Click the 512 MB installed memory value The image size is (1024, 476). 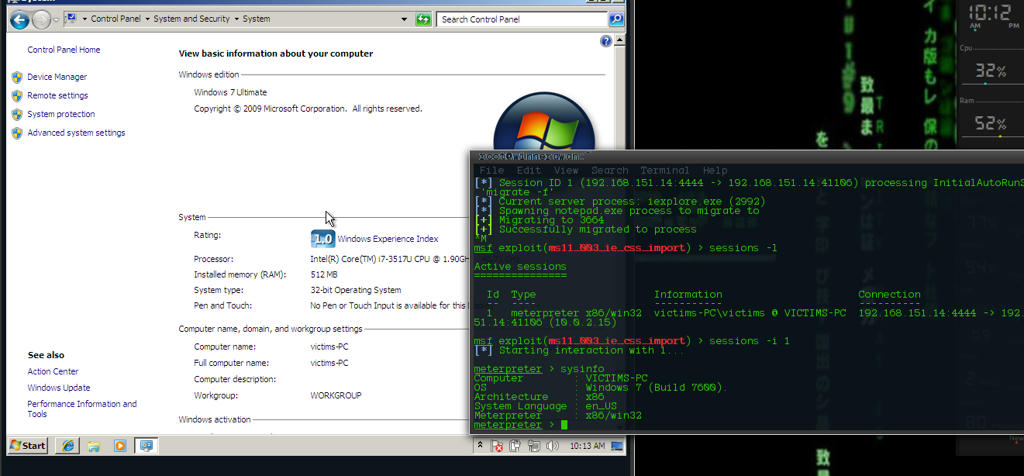[x=324, y=274]
